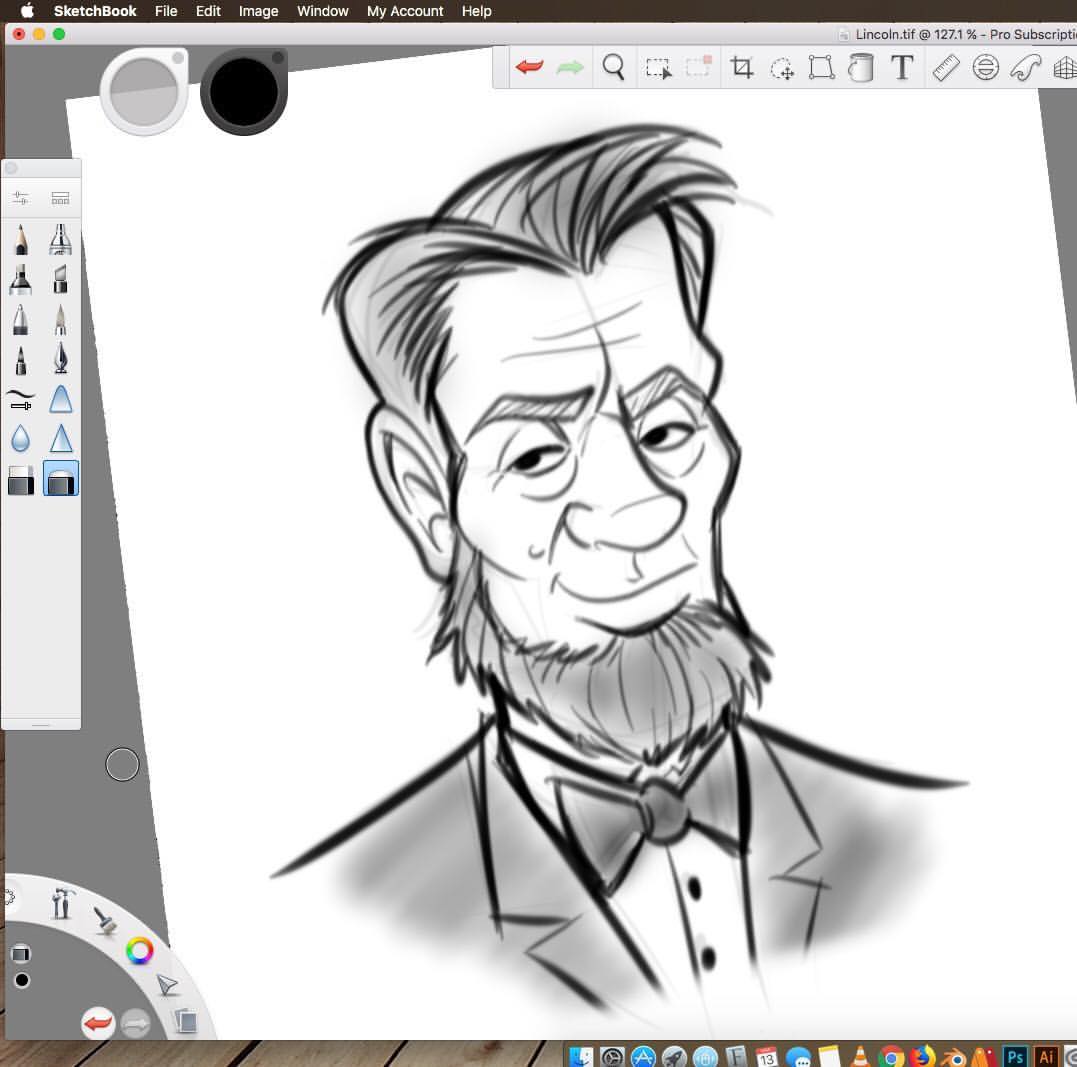Pick the Flood Fill bucket tool
This screenshot has height=1067, width=1077.
pyautogui.click(x=861, y=67)
